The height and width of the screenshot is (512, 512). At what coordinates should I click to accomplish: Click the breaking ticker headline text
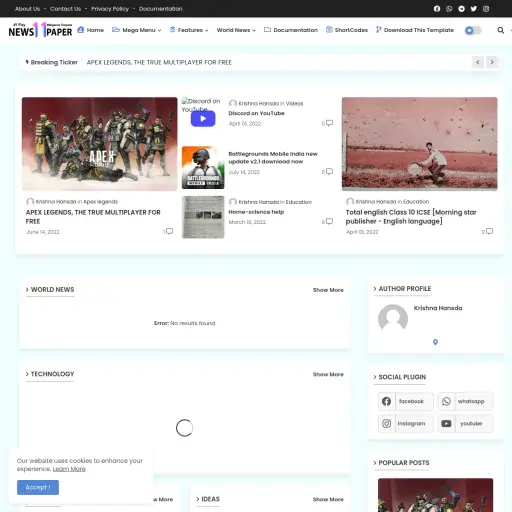159,62
